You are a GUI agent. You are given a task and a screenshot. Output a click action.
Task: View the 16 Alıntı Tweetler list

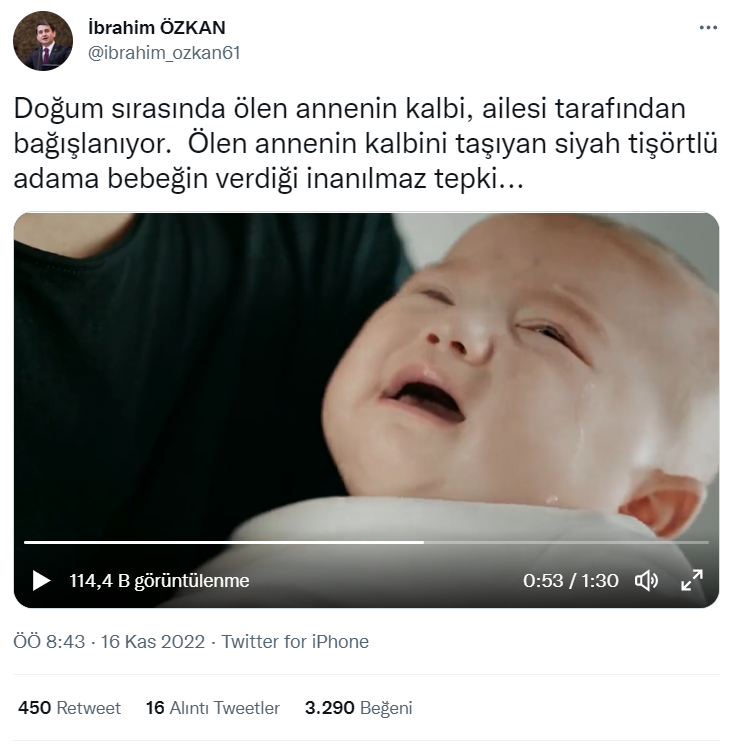pyautogui.click(x=212, y=708)
